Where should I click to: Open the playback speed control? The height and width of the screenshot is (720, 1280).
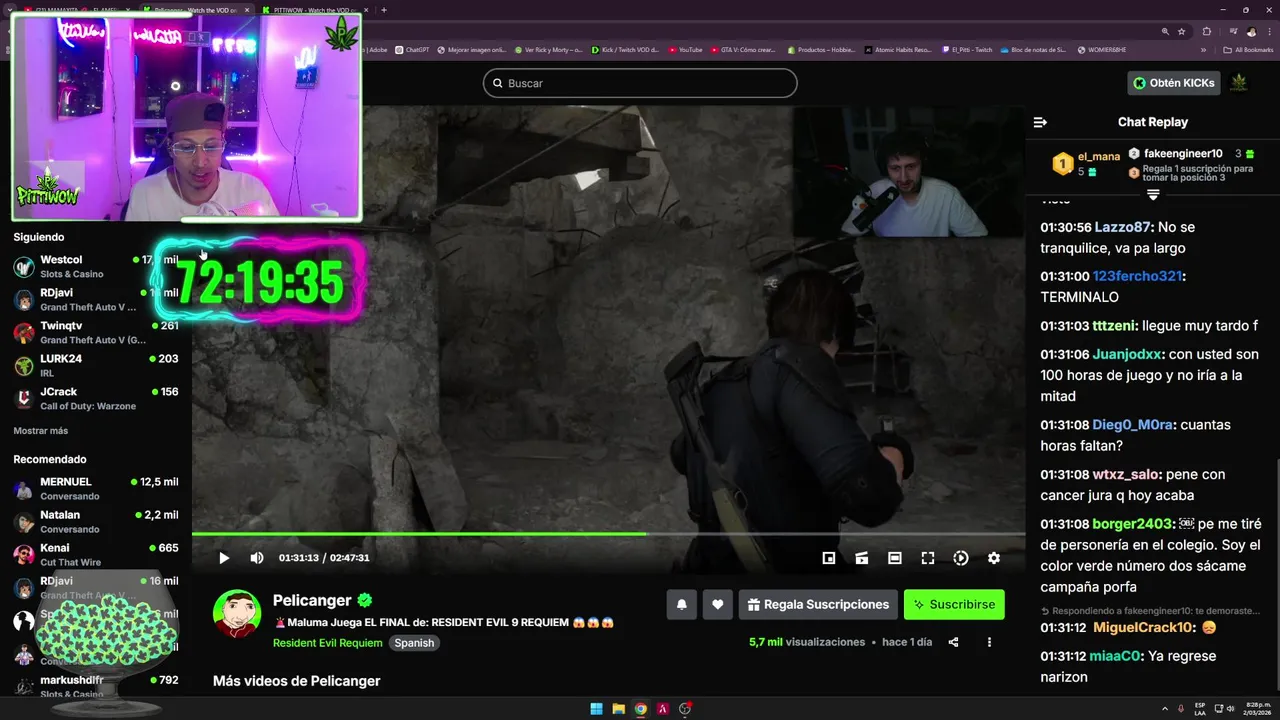(x=961, y=558)
